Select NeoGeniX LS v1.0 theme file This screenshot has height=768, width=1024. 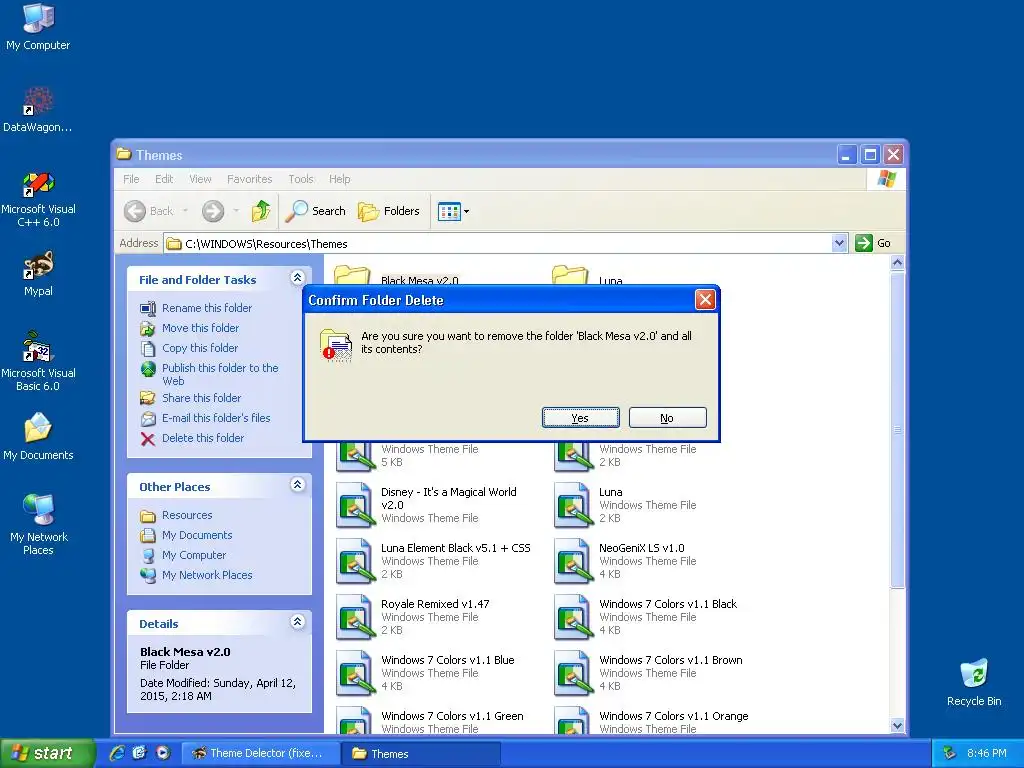(626, 560)
